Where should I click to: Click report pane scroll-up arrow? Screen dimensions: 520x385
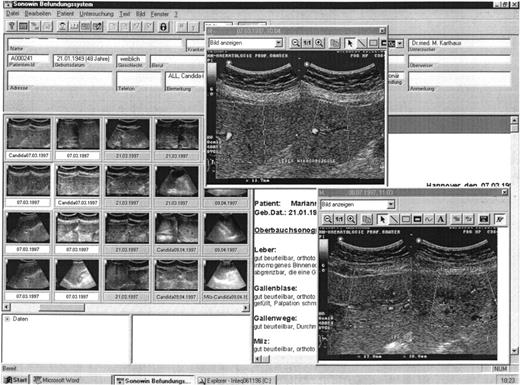point(514,120)
